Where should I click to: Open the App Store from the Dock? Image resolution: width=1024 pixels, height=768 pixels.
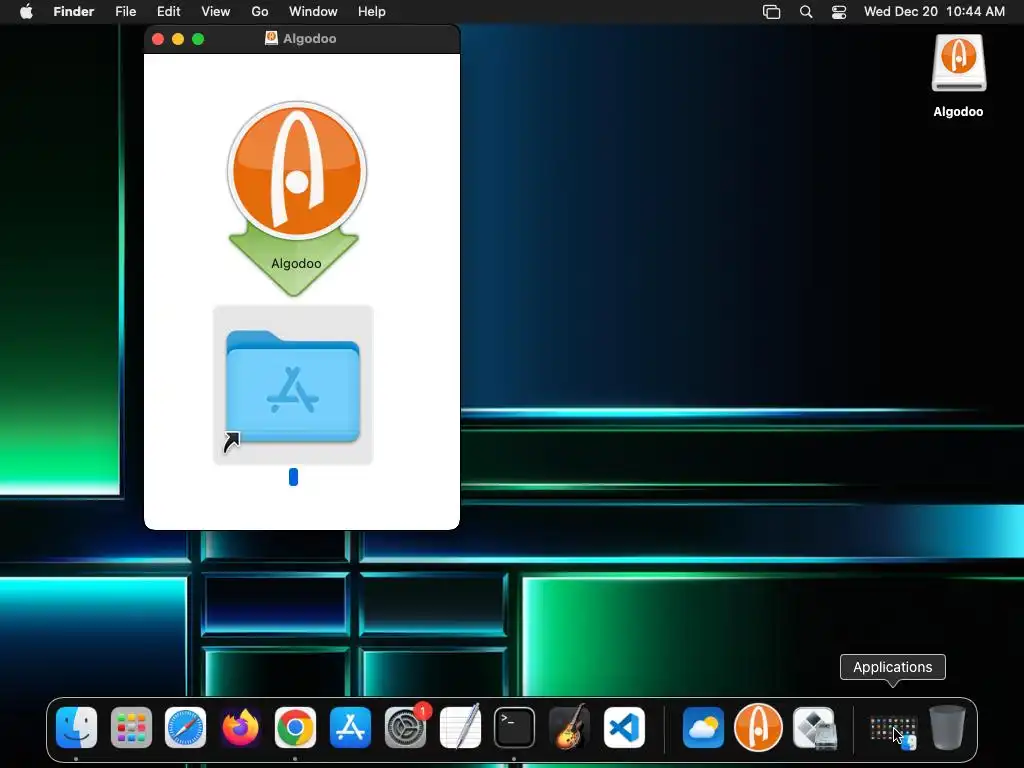(350, 728)
